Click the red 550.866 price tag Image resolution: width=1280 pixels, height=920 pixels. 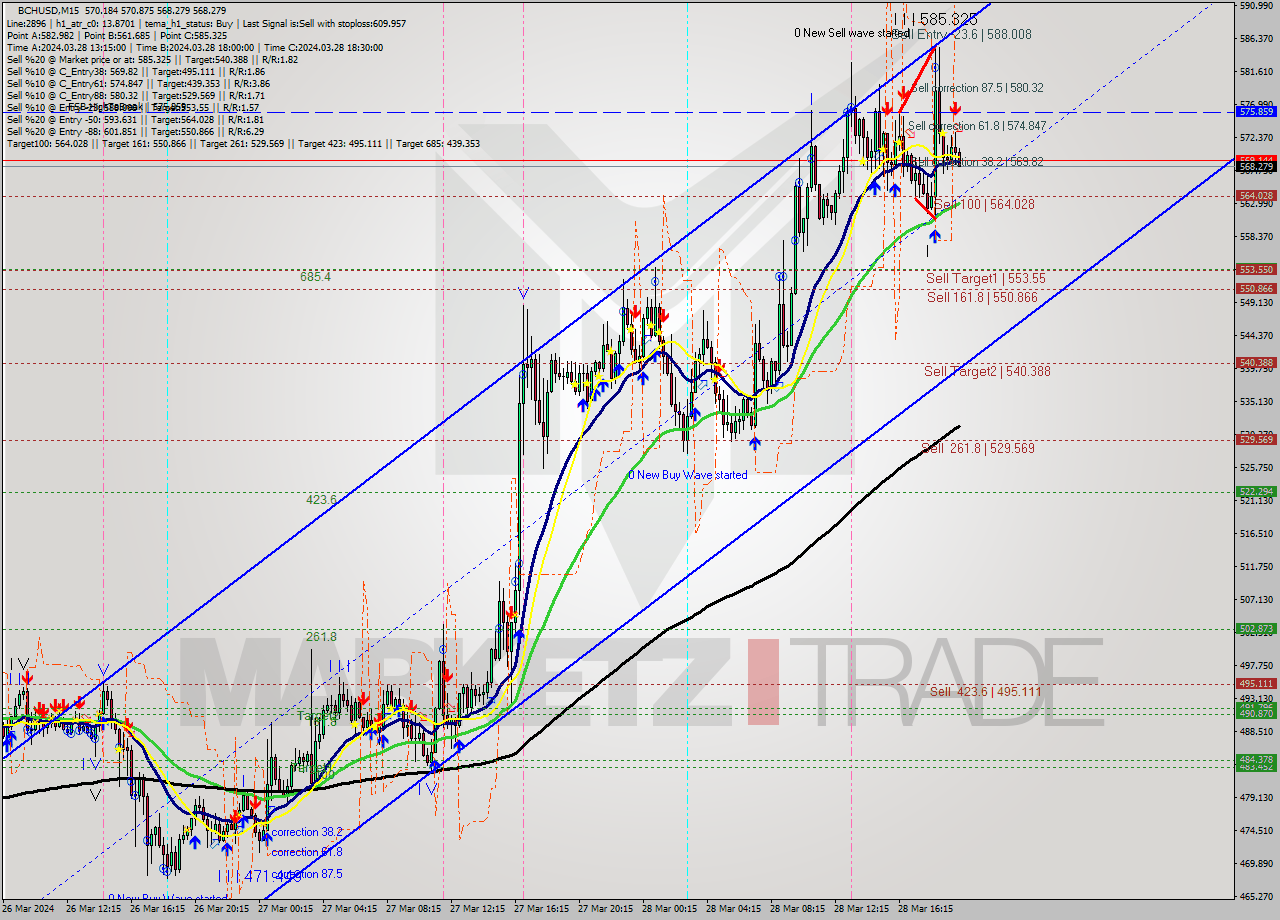coord(1256,289)
